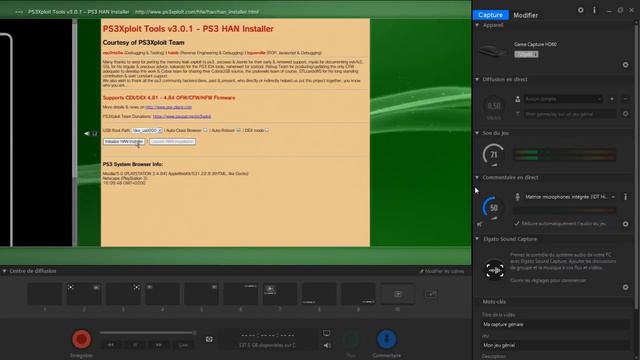Viewport: 640px width, 360px height.
Task: Select scene thumbnail 4
Action: tap(162, 294)
